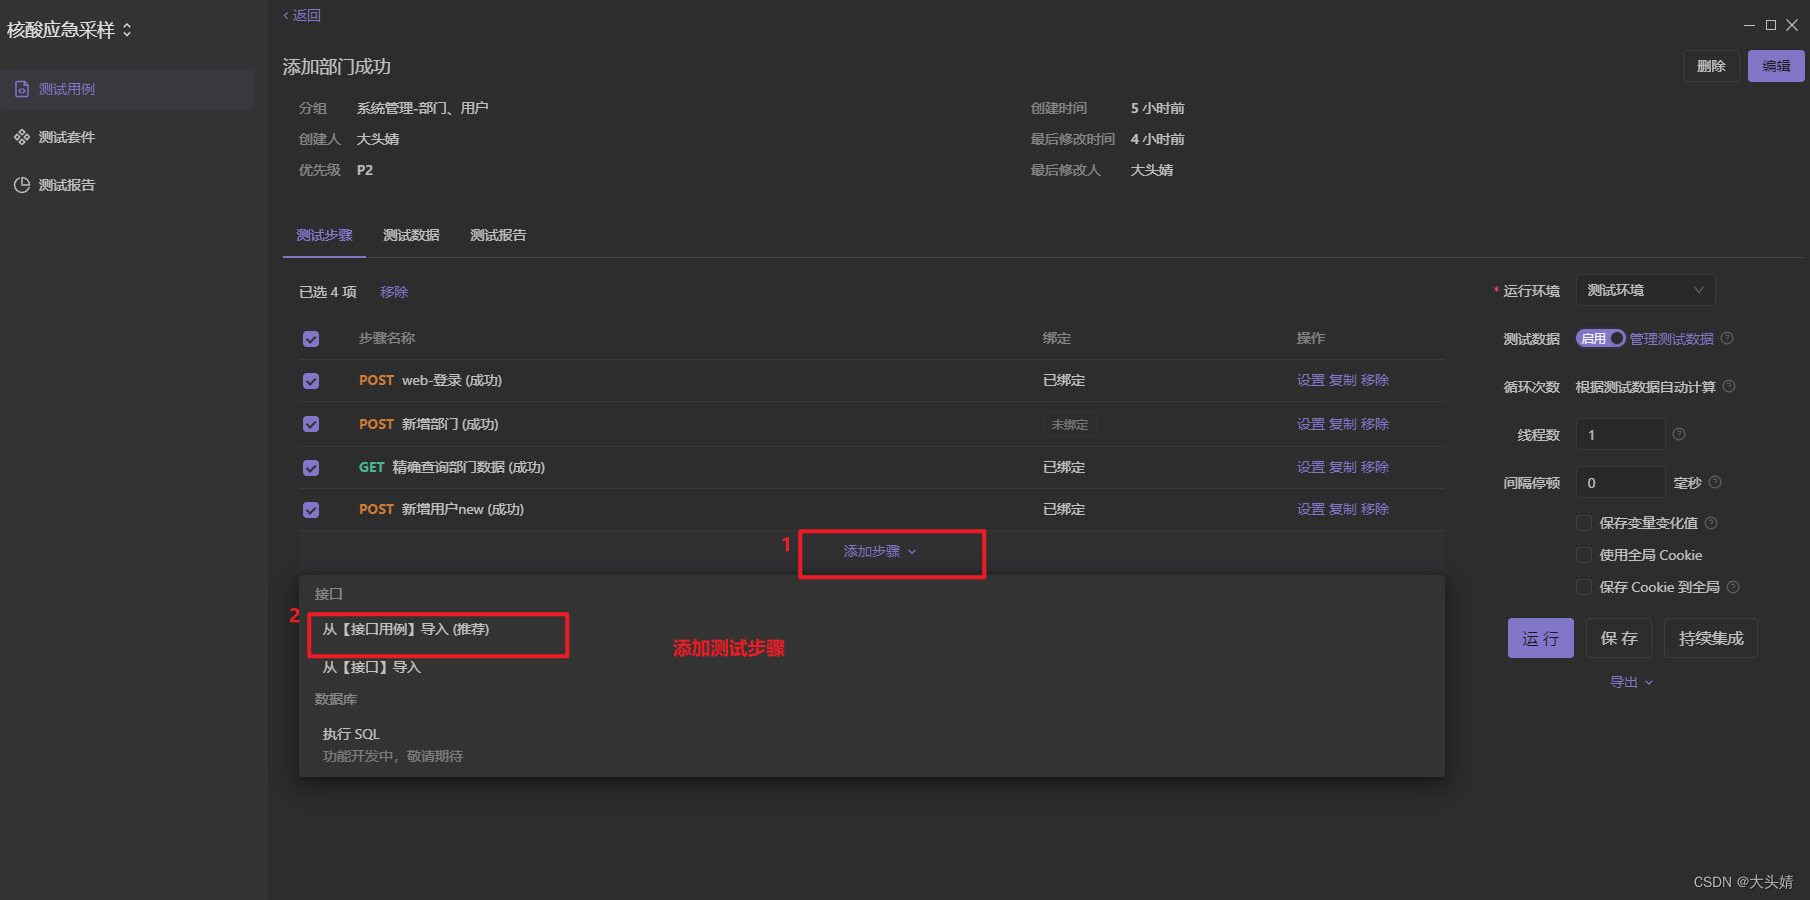1810x900 pixels.
Task: Click help icon next to 线程数
Action: tap(1679, 434)
